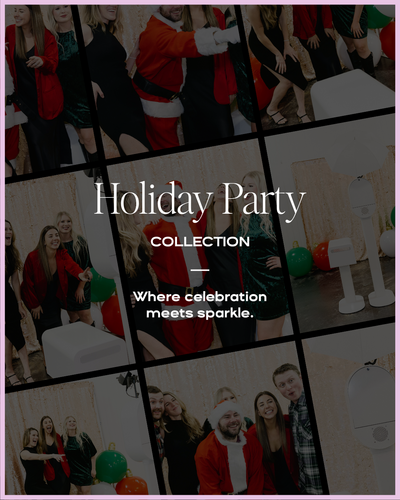This screenshot has width=400, height=500.
Task: Click the white bench in middle-left photo
Action: 83,347
